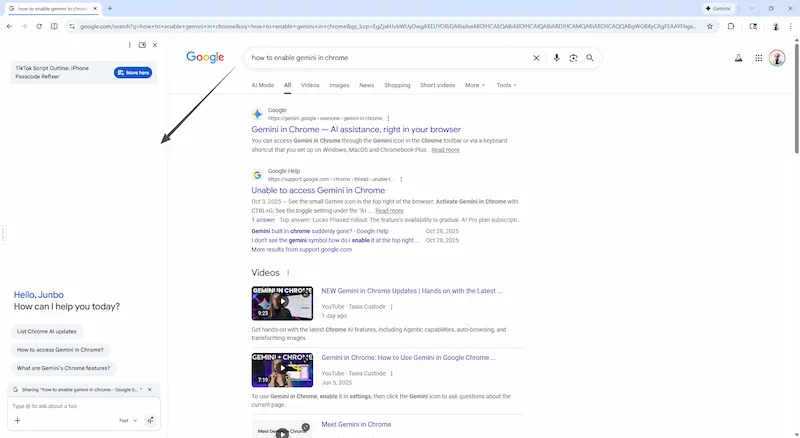The image size is (800, 438).
Task: Focus the Gemini prompt input field
Action: pyautogui.click(x=84, y=406)
